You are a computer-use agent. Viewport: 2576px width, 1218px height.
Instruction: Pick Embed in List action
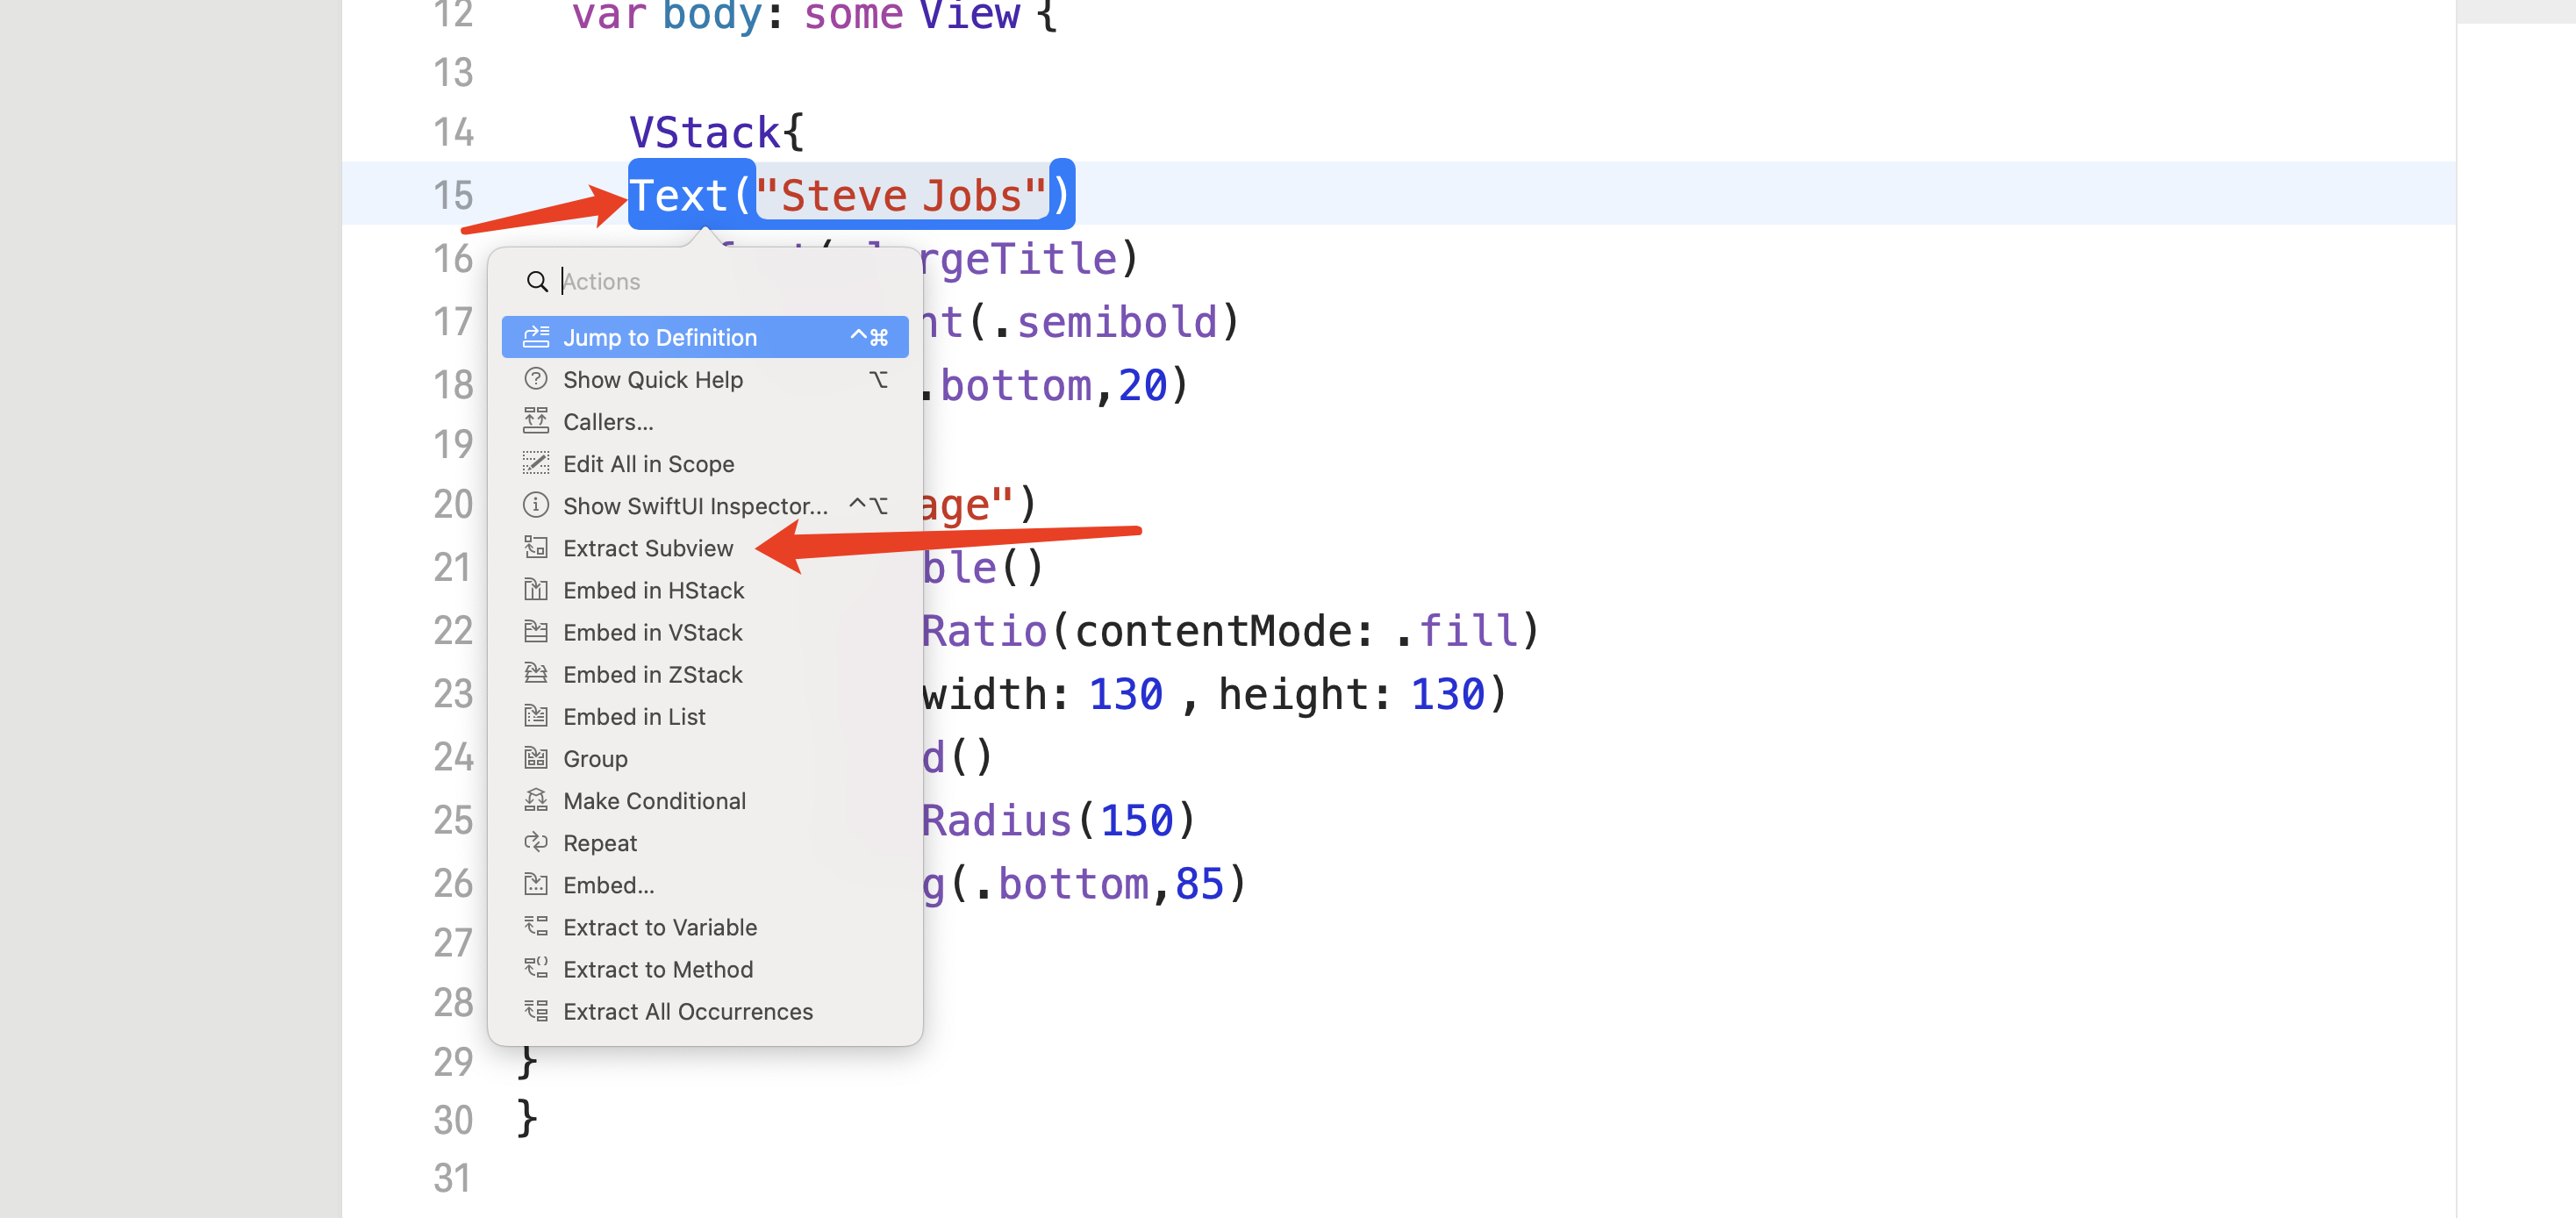634,716
